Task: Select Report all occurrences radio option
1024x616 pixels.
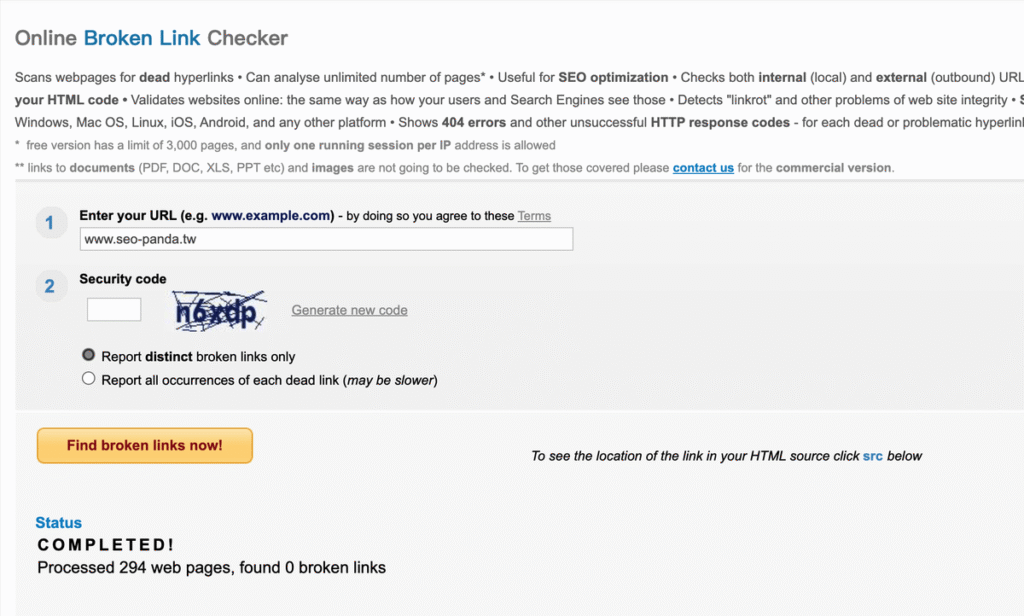Action: point(88,378)
